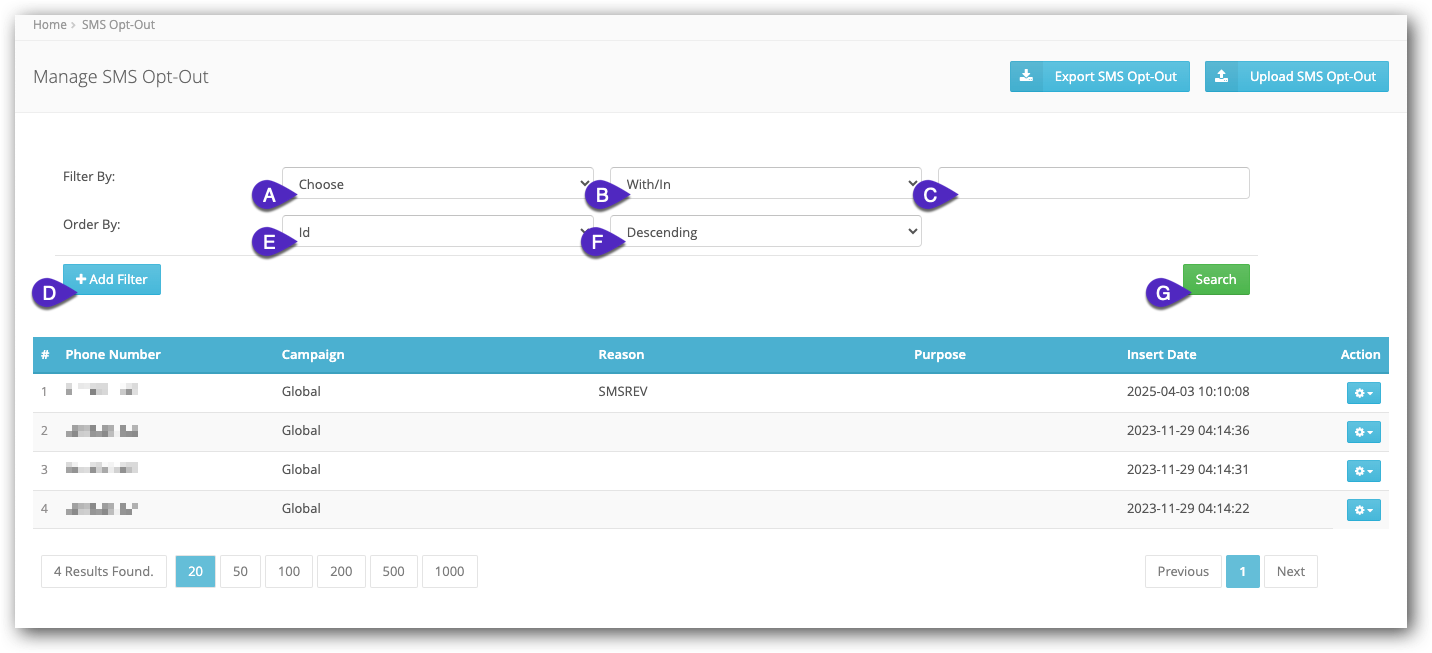Set page size to 200 results
Image resolution: width=1432 pixels, height=653 pixels.
click(341, 571)
